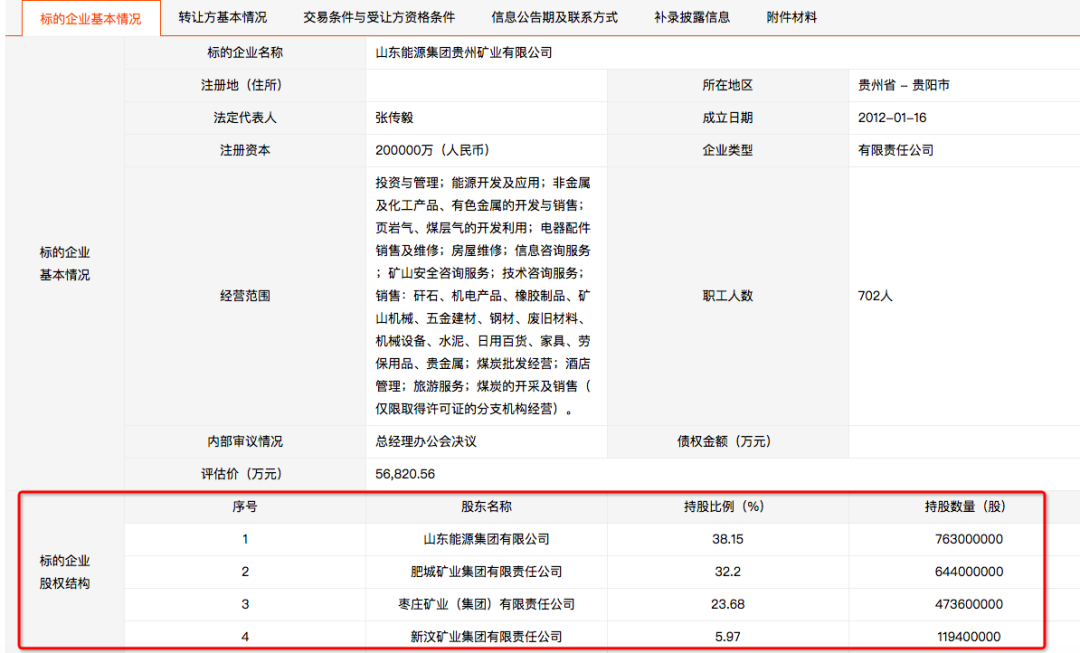1080x653 pixels.
Task: Click the 职工人数 label
Action: 727,296
